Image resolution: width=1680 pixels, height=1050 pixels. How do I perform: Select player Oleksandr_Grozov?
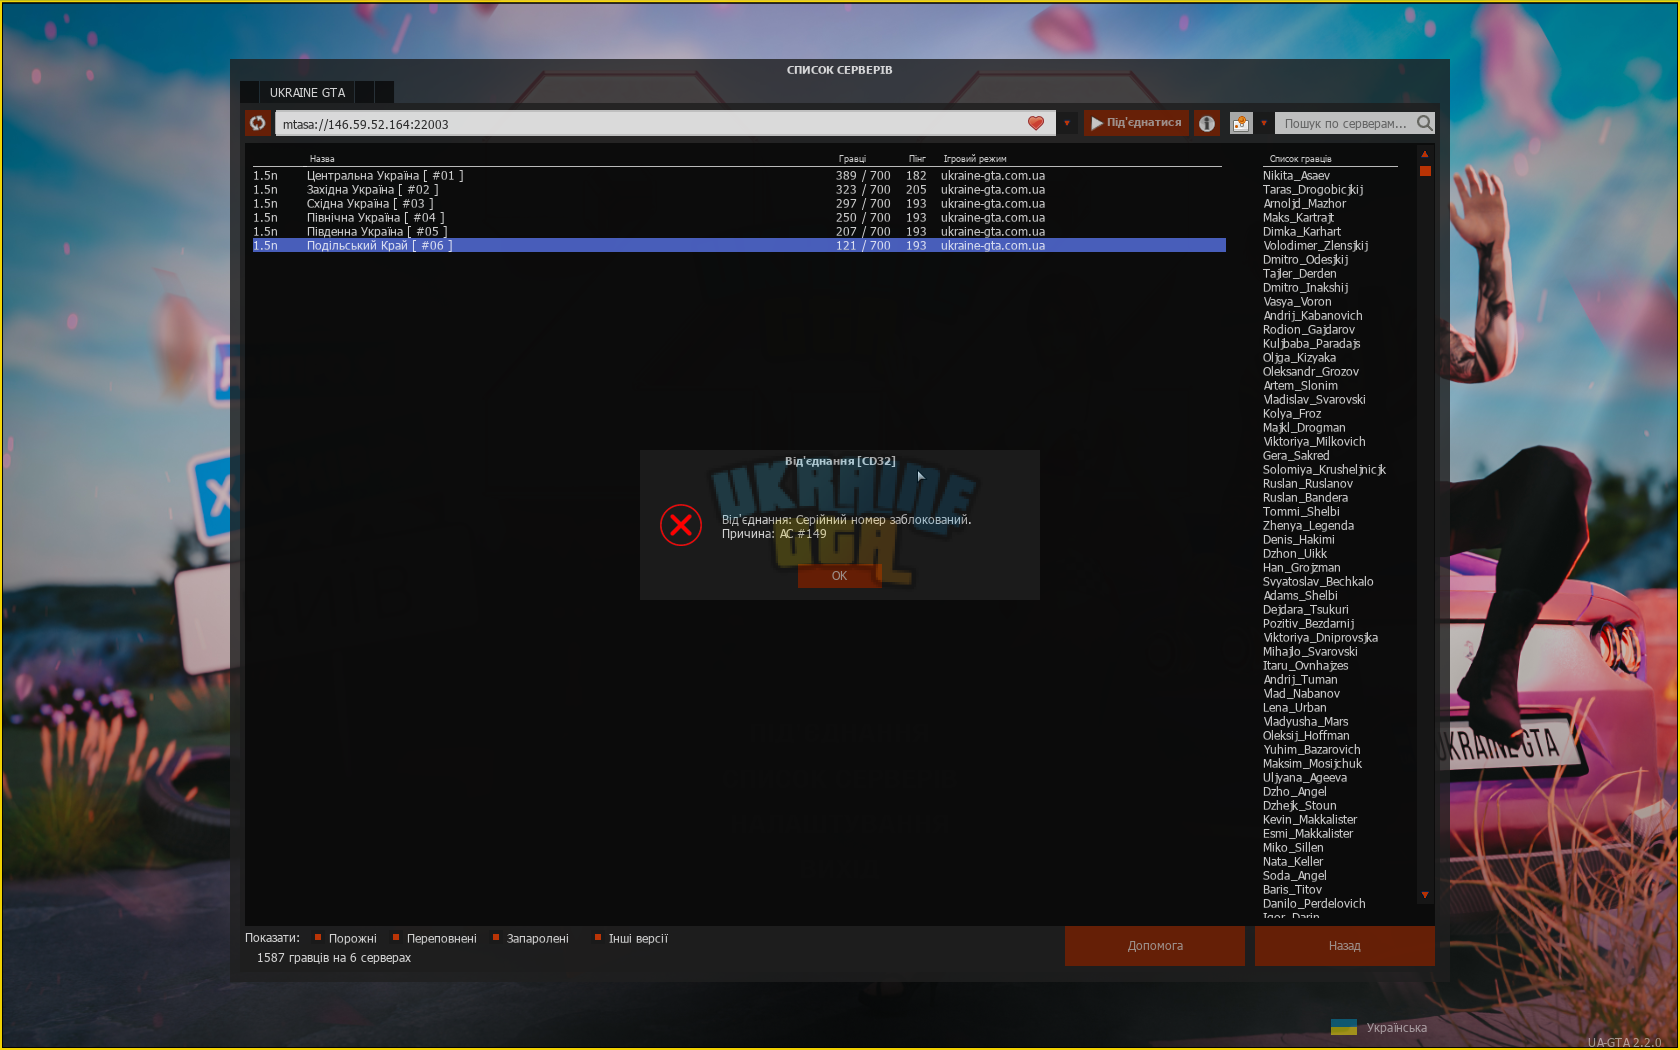pos(1311,371)
